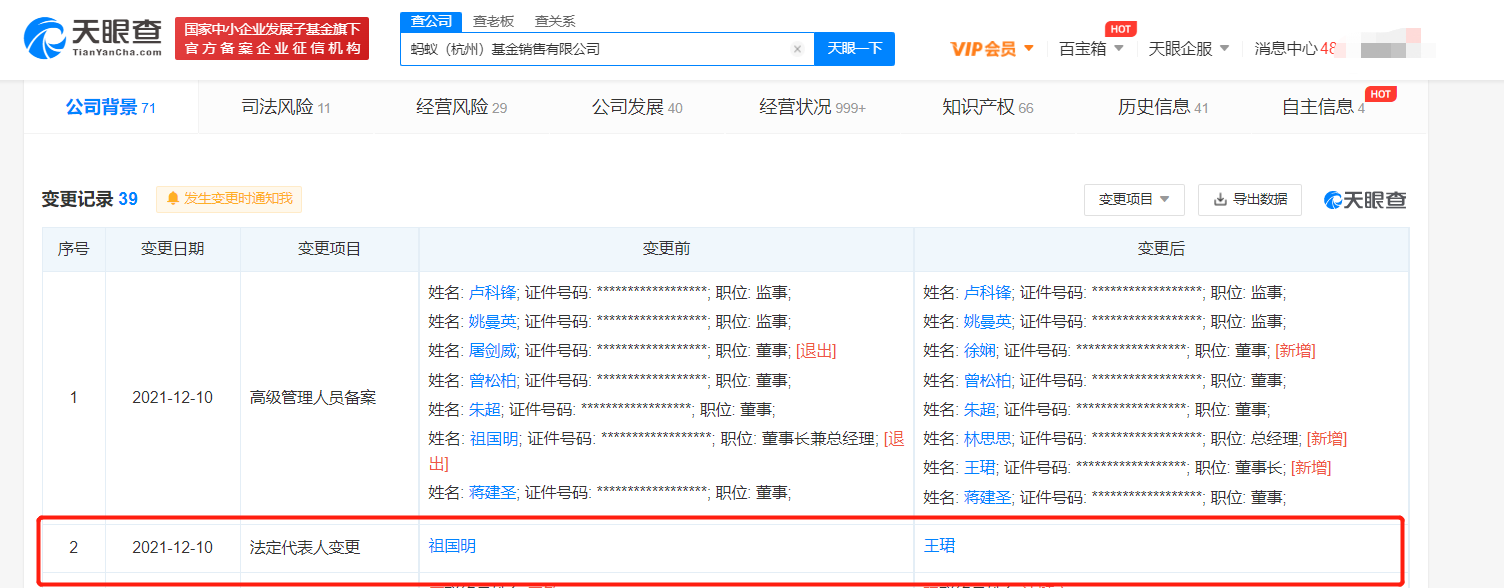Click the TianYanCha logo icon
This screenshot has height=588, width=1504.
pyautogui.click(x=46, y=39)
